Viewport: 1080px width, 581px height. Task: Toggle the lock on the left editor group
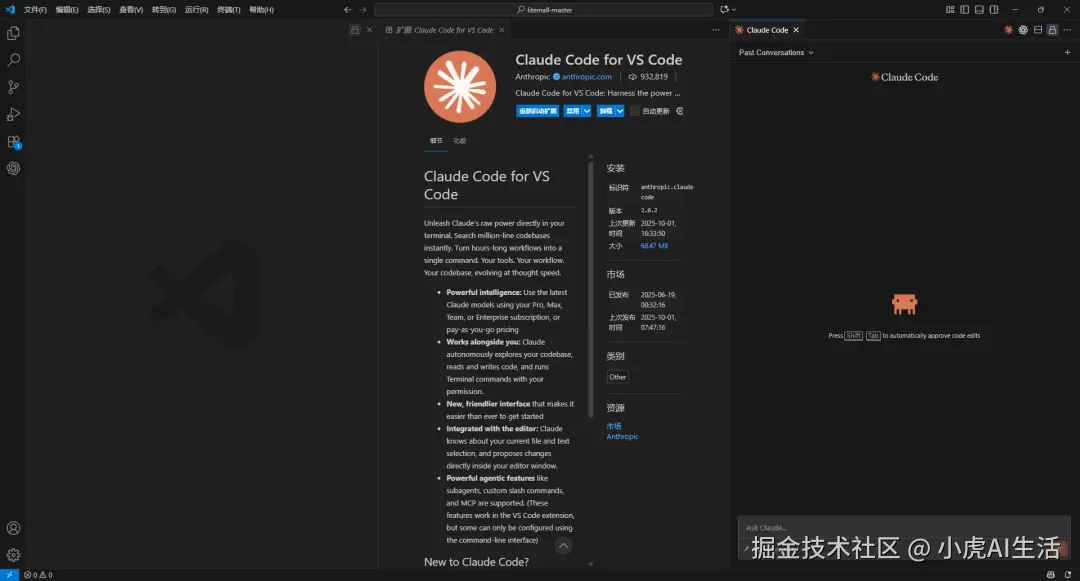355,30
